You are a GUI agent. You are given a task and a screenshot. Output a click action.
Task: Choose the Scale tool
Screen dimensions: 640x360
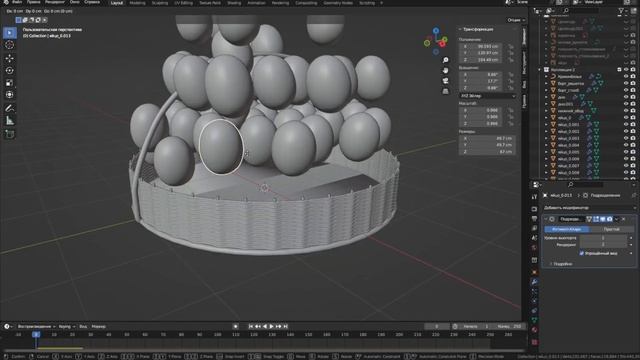point(10,83)
